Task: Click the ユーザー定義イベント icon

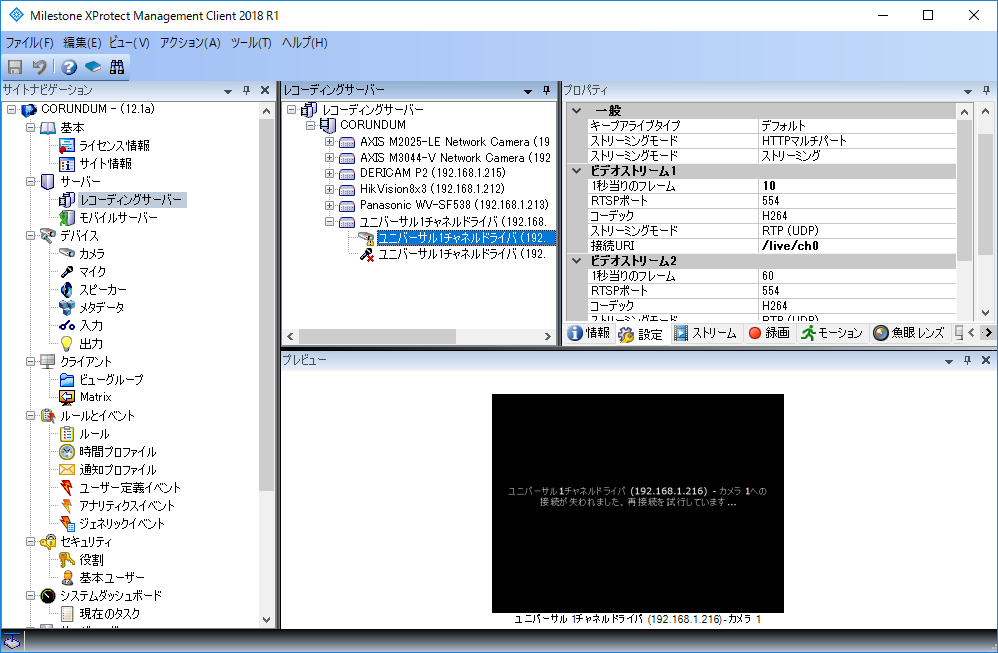Action: (67, 488)
